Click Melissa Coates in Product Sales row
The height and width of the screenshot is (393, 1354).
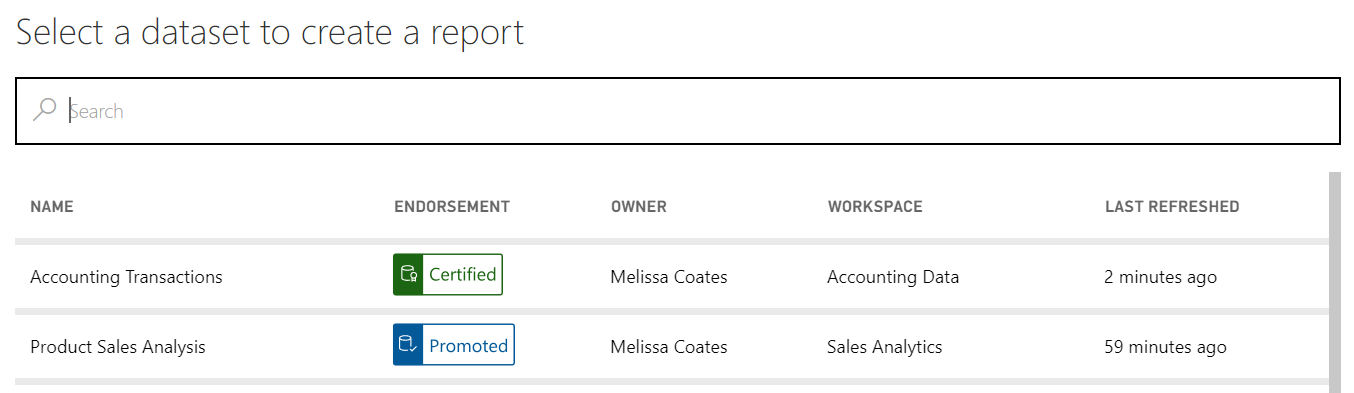point(669,347)
